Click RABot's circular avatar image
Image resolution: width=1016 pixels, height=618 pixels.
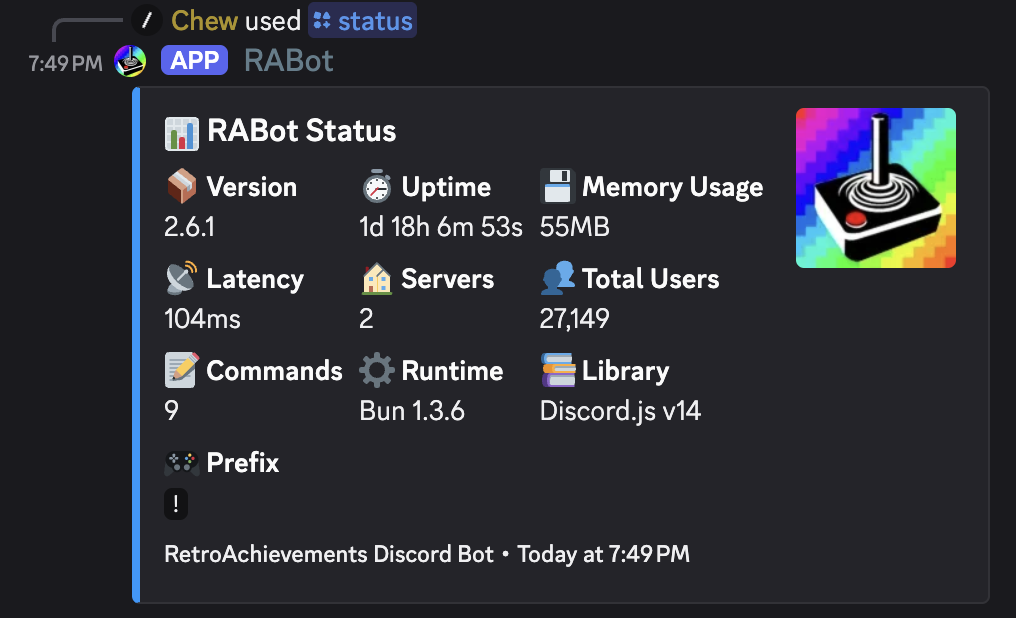(x=128, y=60)
